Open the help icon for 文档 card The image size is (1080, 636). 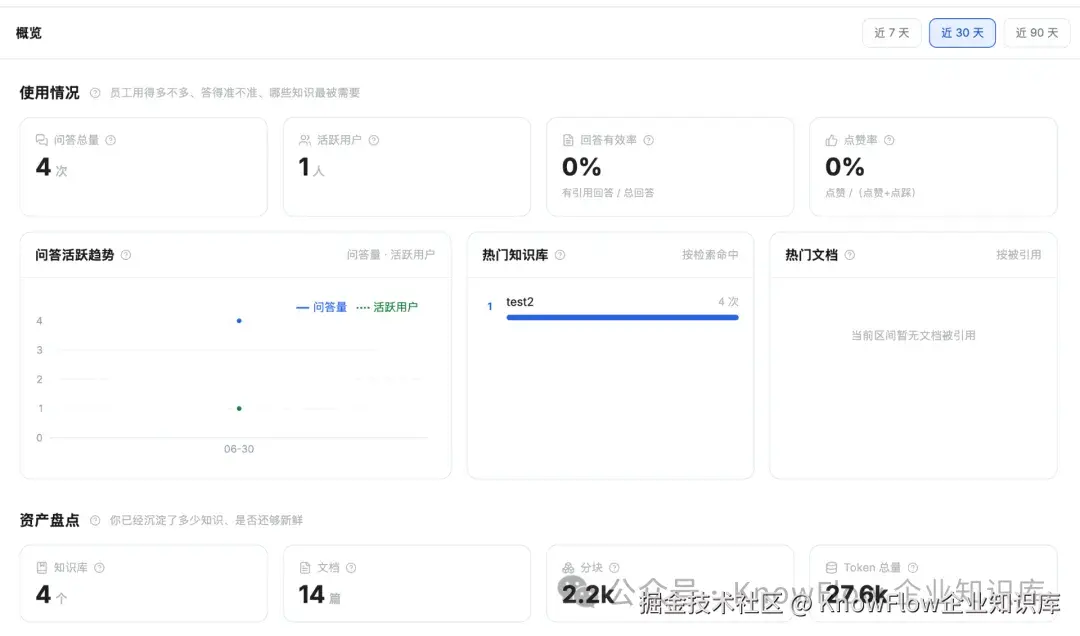(351, 568)
